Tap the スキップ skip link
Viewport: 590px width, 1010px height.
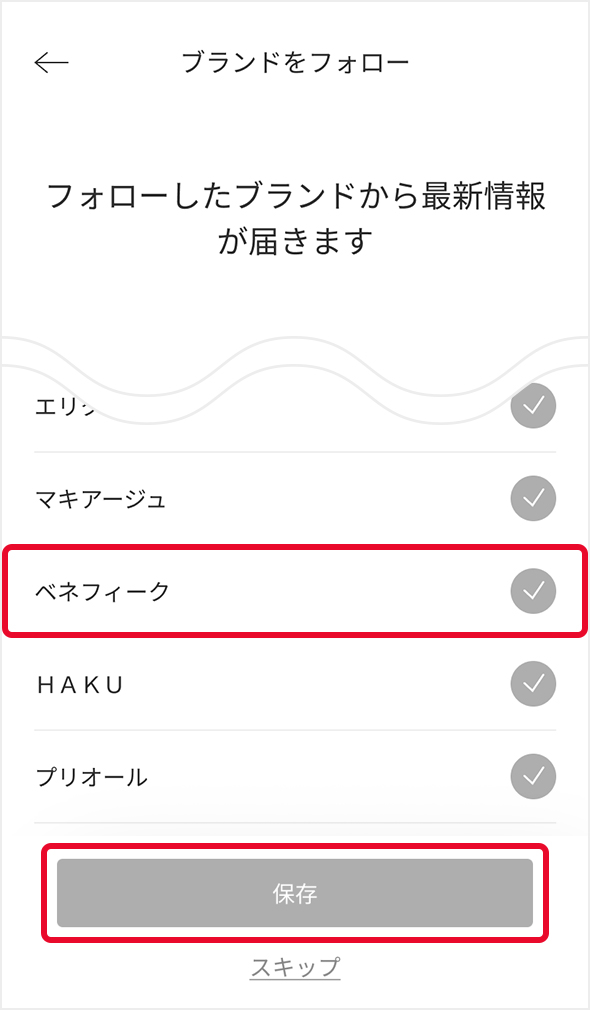295,966
